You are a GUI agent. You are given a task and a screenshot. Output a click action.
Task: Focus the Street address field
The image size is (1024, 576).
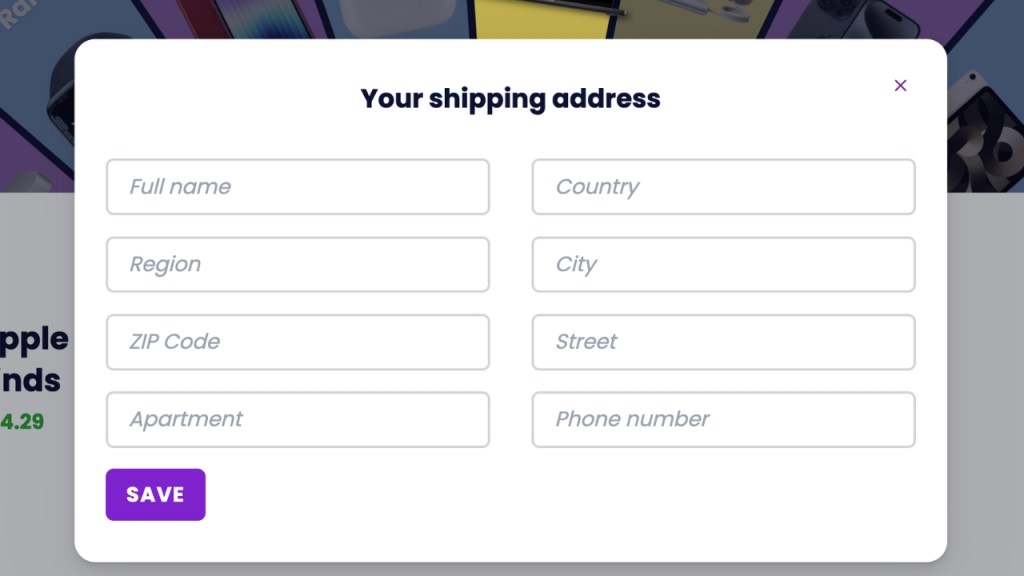[723, 342]
